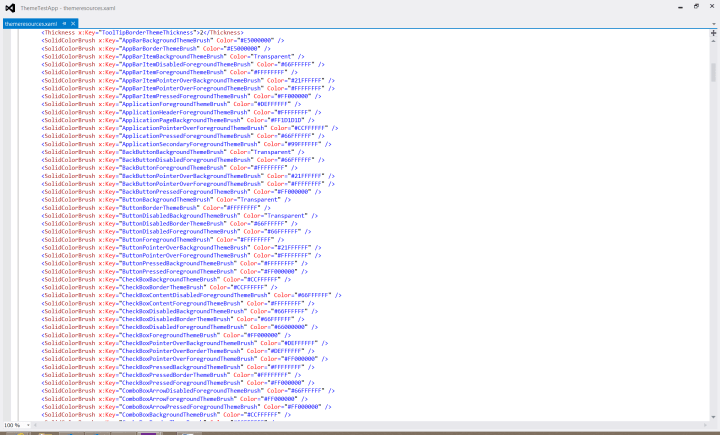Open the 100% zoom level dropdown

click(x=27, y=425)
